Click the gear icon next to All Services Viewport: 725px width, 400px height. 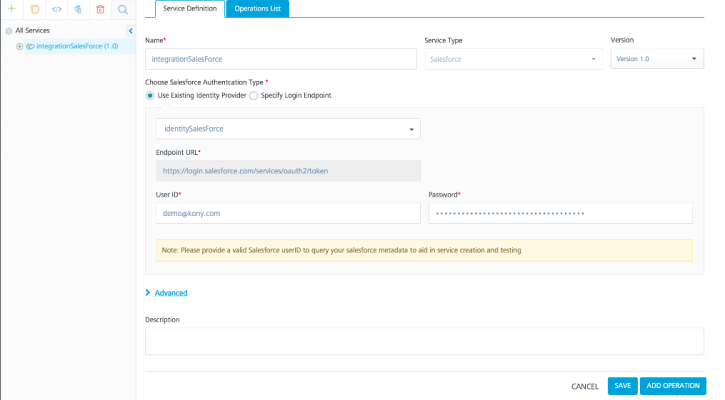[x=9, y=31]
